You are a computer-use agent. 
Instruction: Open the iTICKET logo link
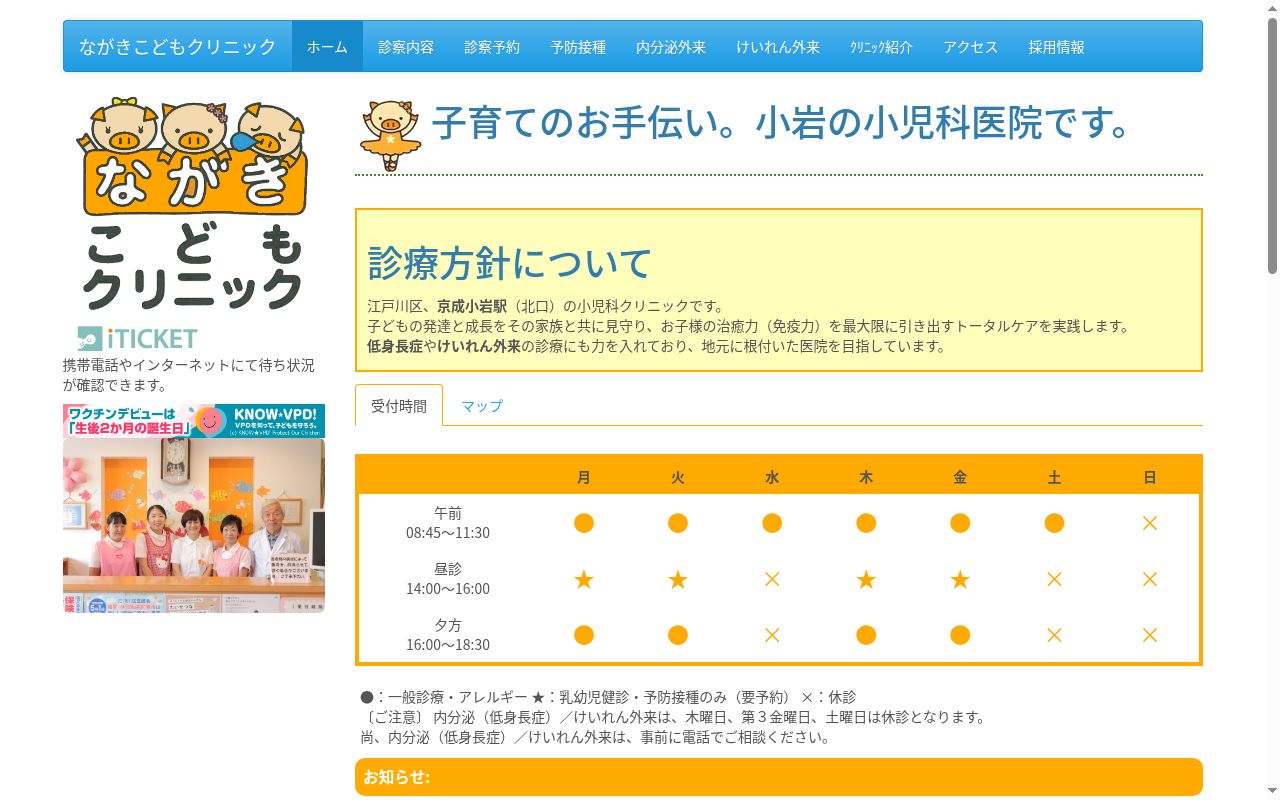coord(138,338)
